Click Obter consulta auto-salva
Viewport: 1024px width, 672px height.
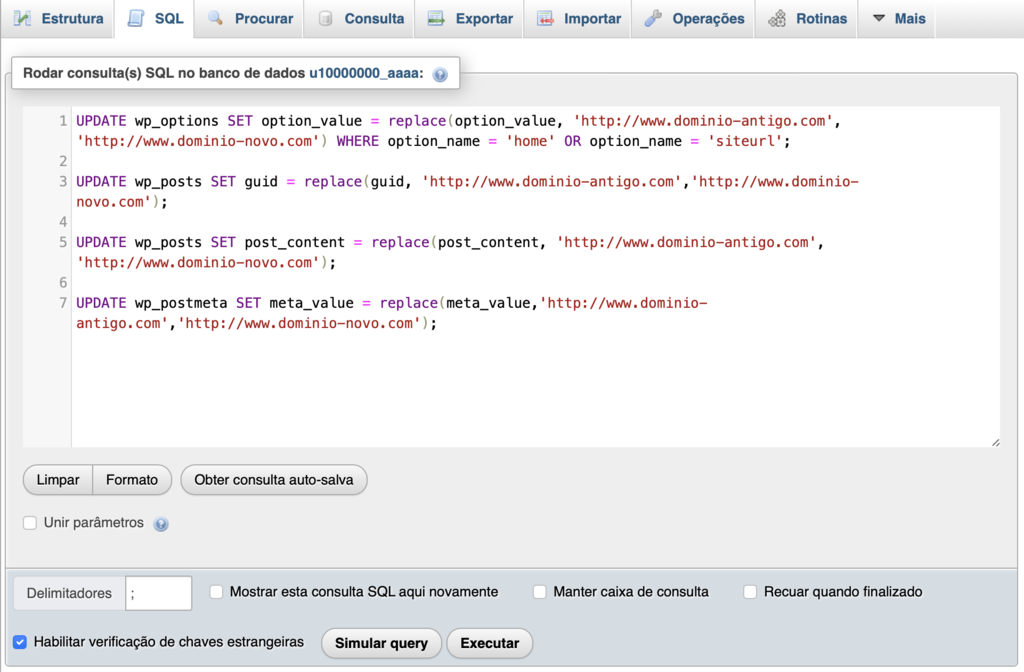pos(274,480)
